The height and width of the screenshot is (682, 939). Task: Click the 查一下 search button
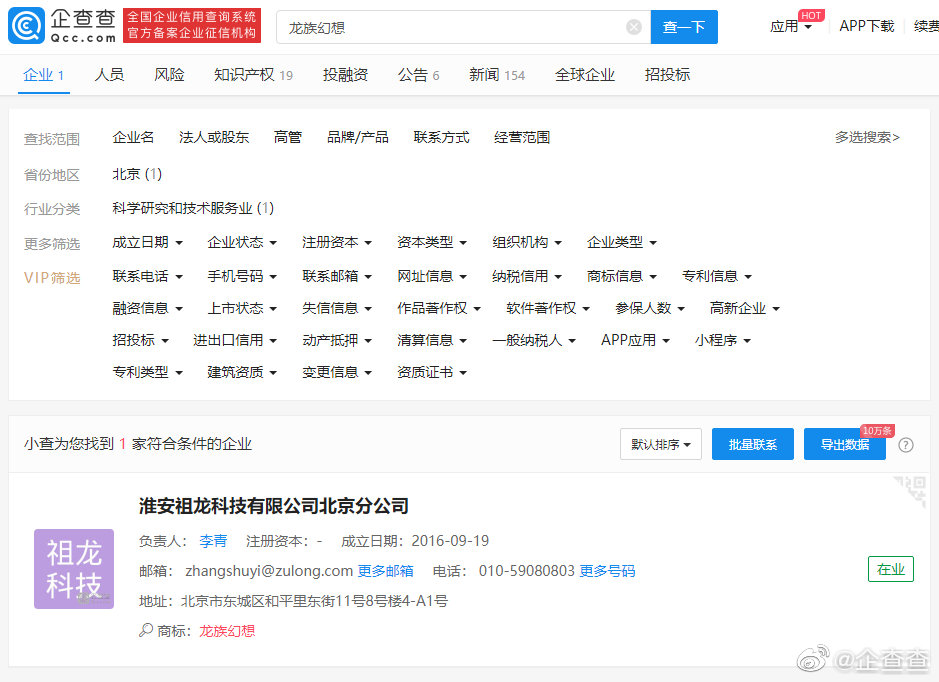coord(684,27)
